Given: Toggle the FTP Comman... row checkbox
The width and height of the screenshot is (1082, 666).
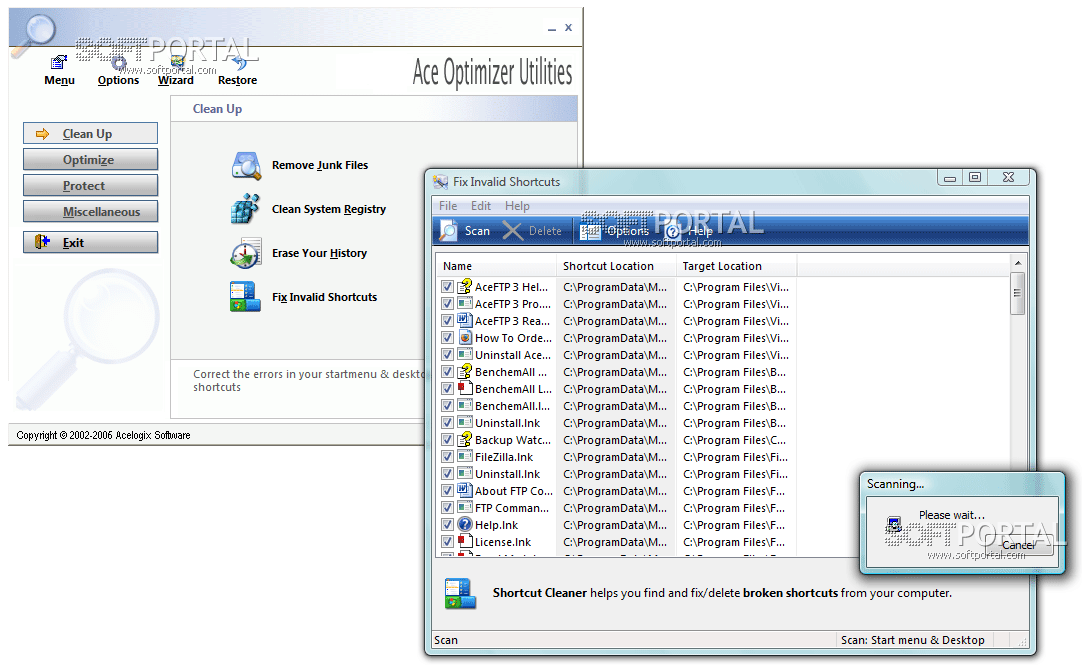Looking at the screenshot, I should (x=447, y=508).
